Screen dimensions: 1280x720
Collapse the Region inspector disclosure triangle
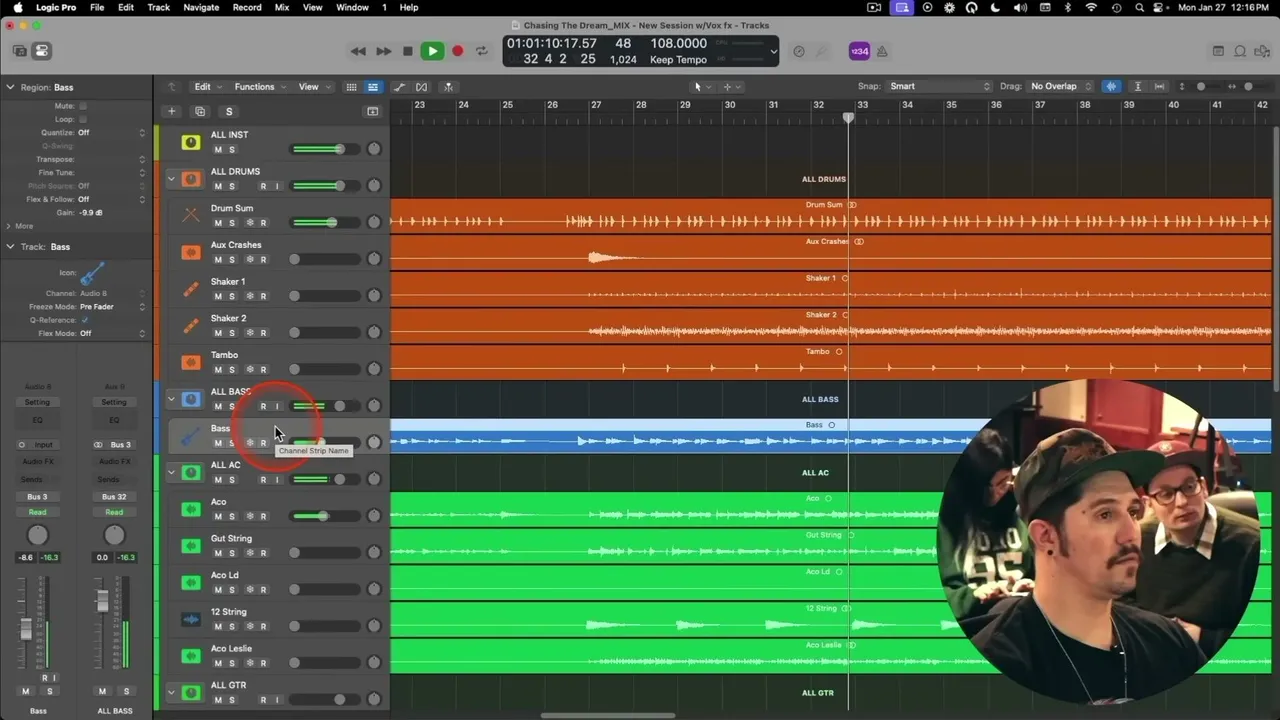[x=10, y=87]
